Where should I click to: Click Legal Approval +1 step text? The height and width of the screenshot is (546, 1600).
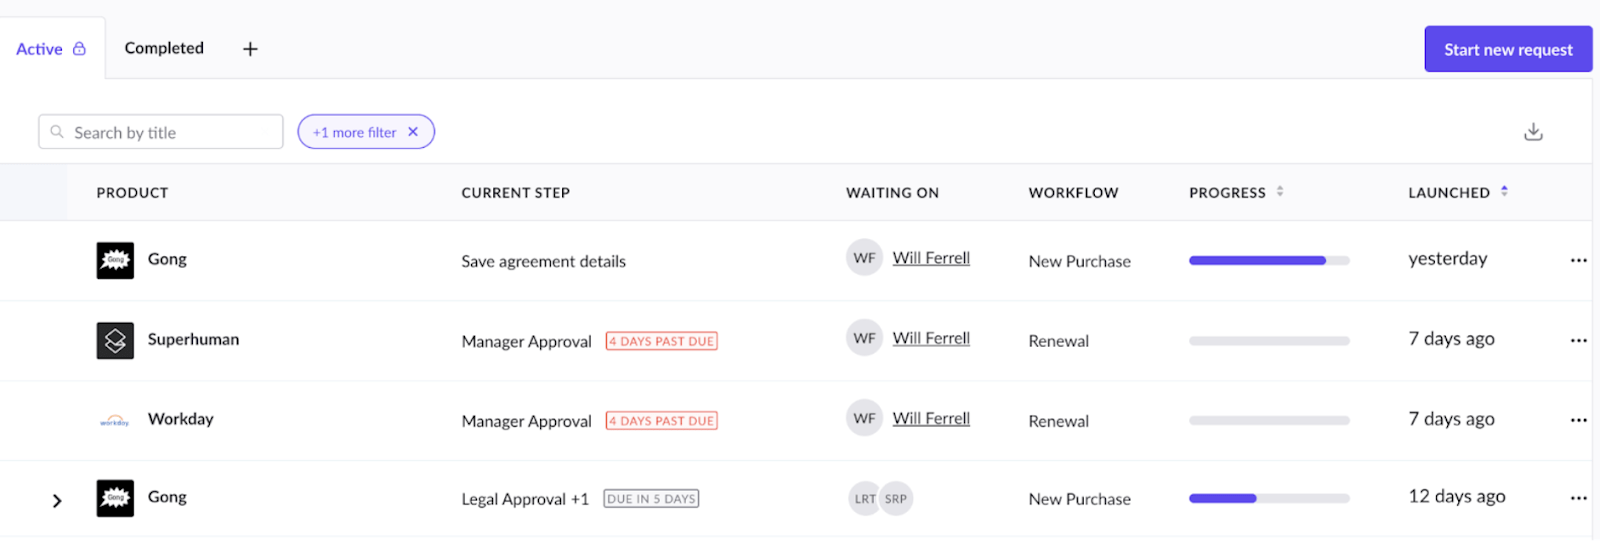[525, 499]
